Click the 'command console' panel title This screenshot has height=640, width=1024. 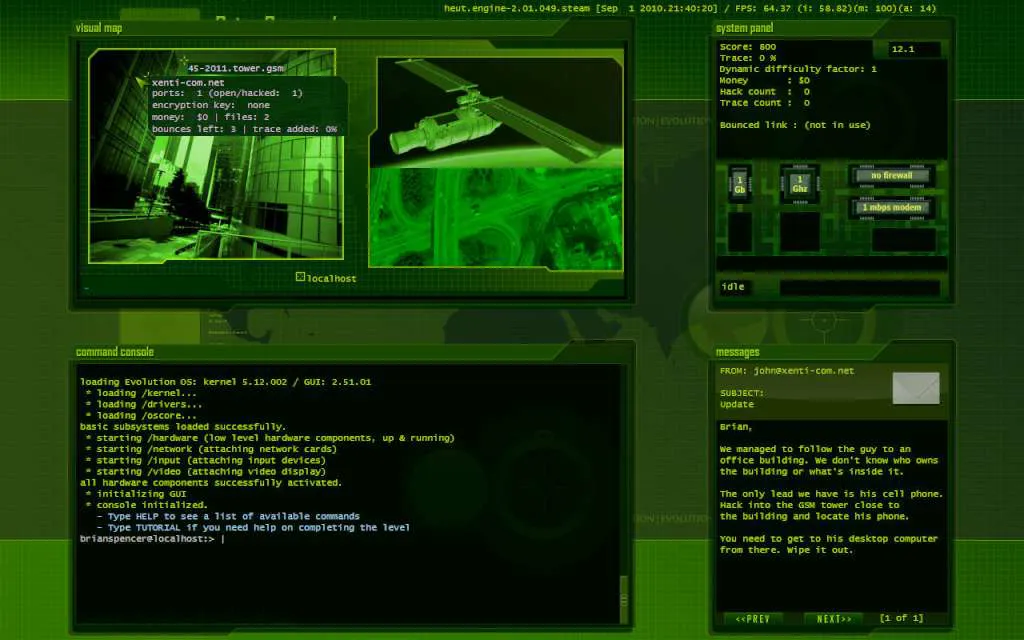pyautogui.click(x=115, y=352)
